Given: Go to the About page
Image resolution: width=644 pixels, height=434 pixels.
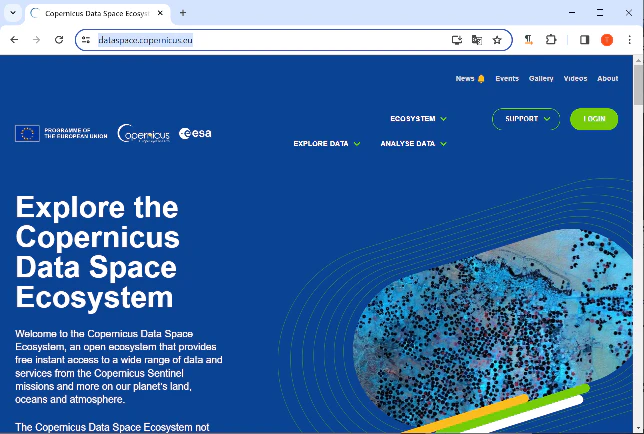Looking at the screenshot, I should tap(607, 78).
